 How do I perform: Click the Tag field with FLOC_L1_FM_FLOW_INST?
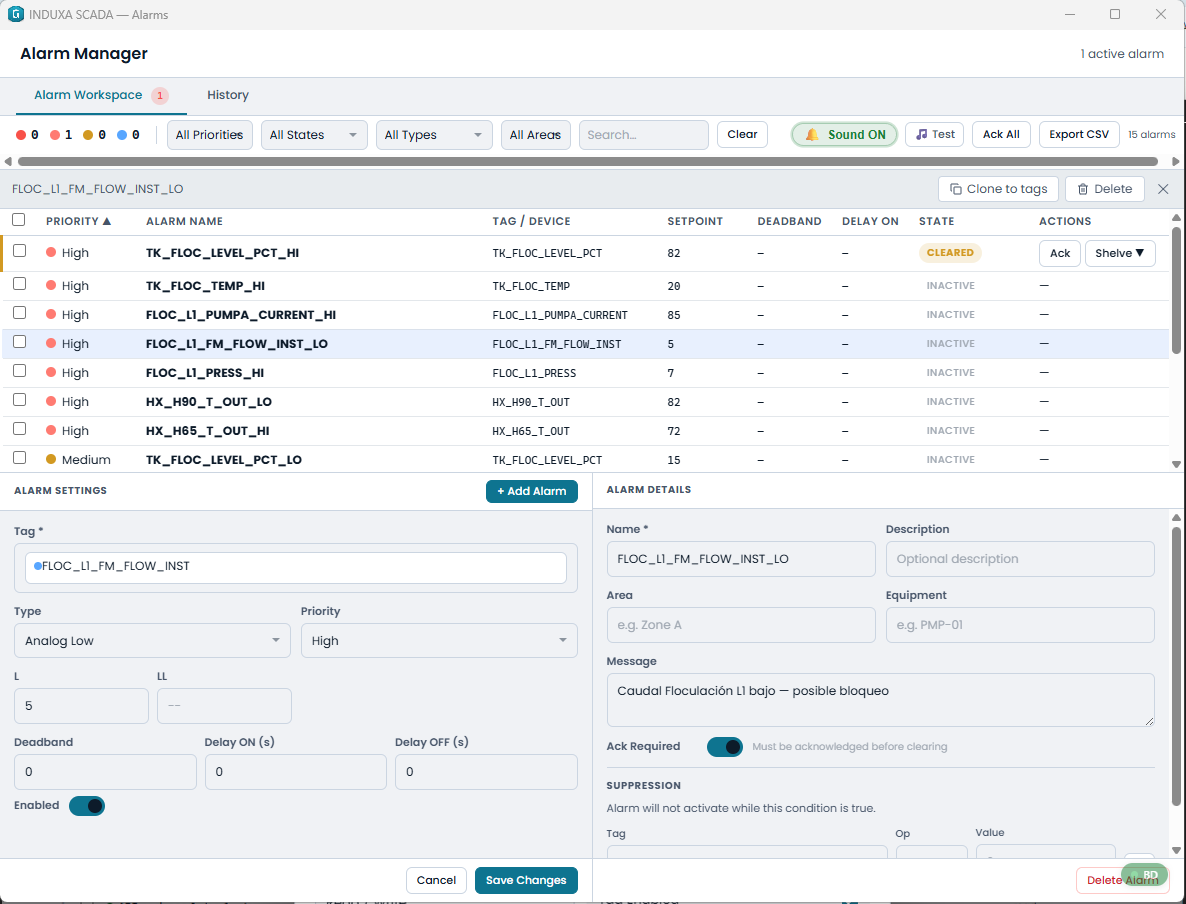[x=296, y=567]
